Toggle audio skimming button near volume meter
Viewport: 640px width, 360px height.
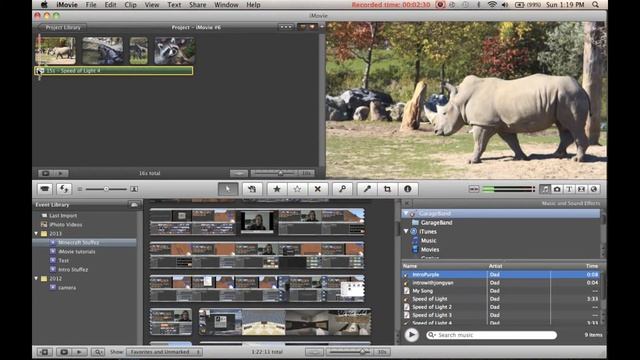tap(473, 189)
